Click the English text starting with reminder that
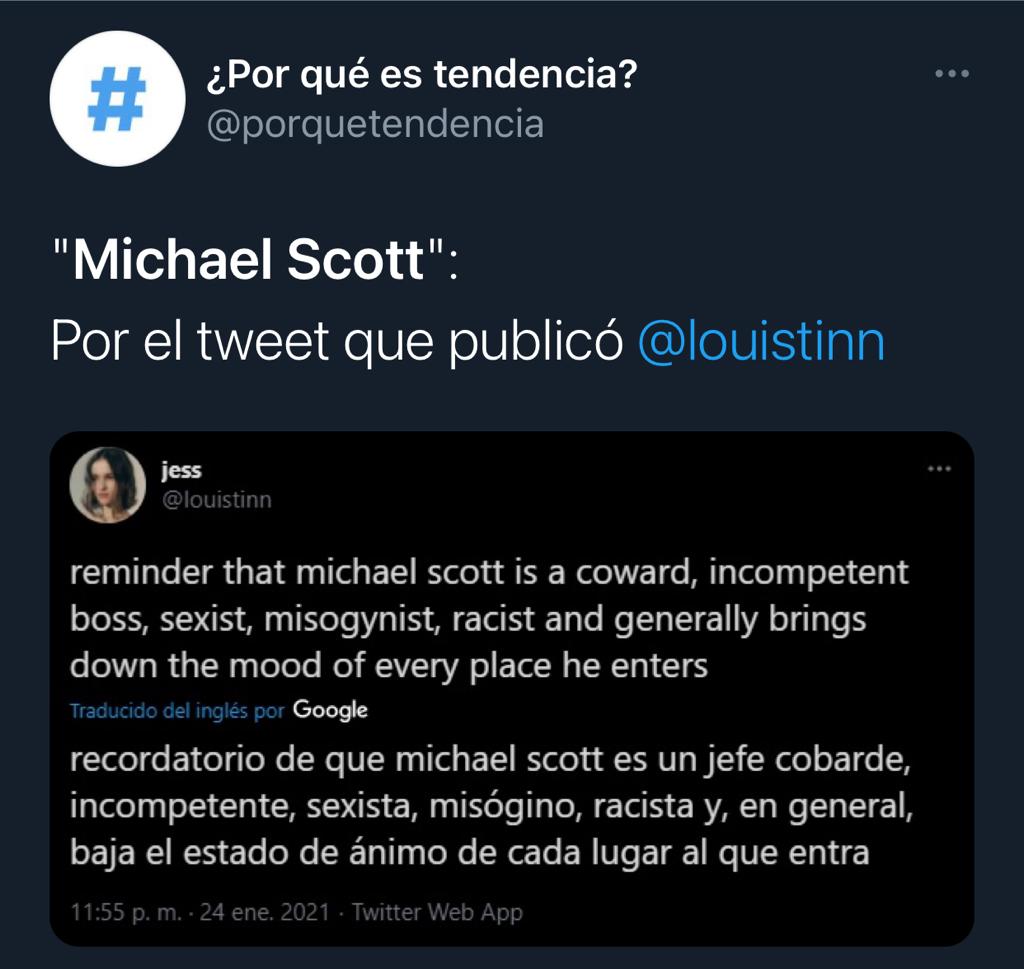 [x=488, y=618]
